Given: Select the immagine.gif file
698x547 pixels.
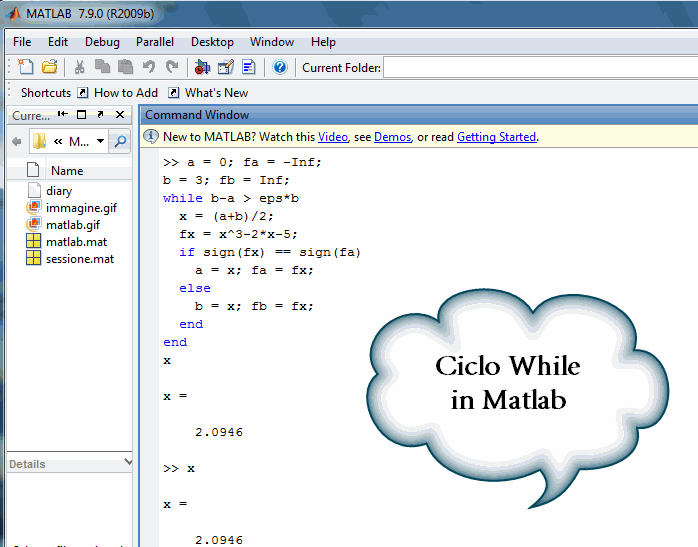Looking at the screenshot, I should pos(81,208).
